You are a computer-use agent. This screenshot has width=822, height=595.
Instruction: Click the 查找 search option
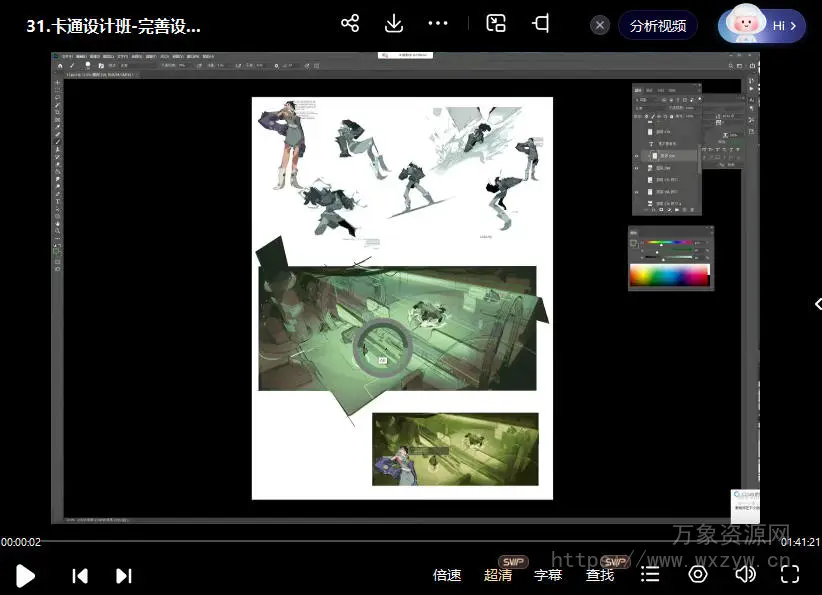600,575
